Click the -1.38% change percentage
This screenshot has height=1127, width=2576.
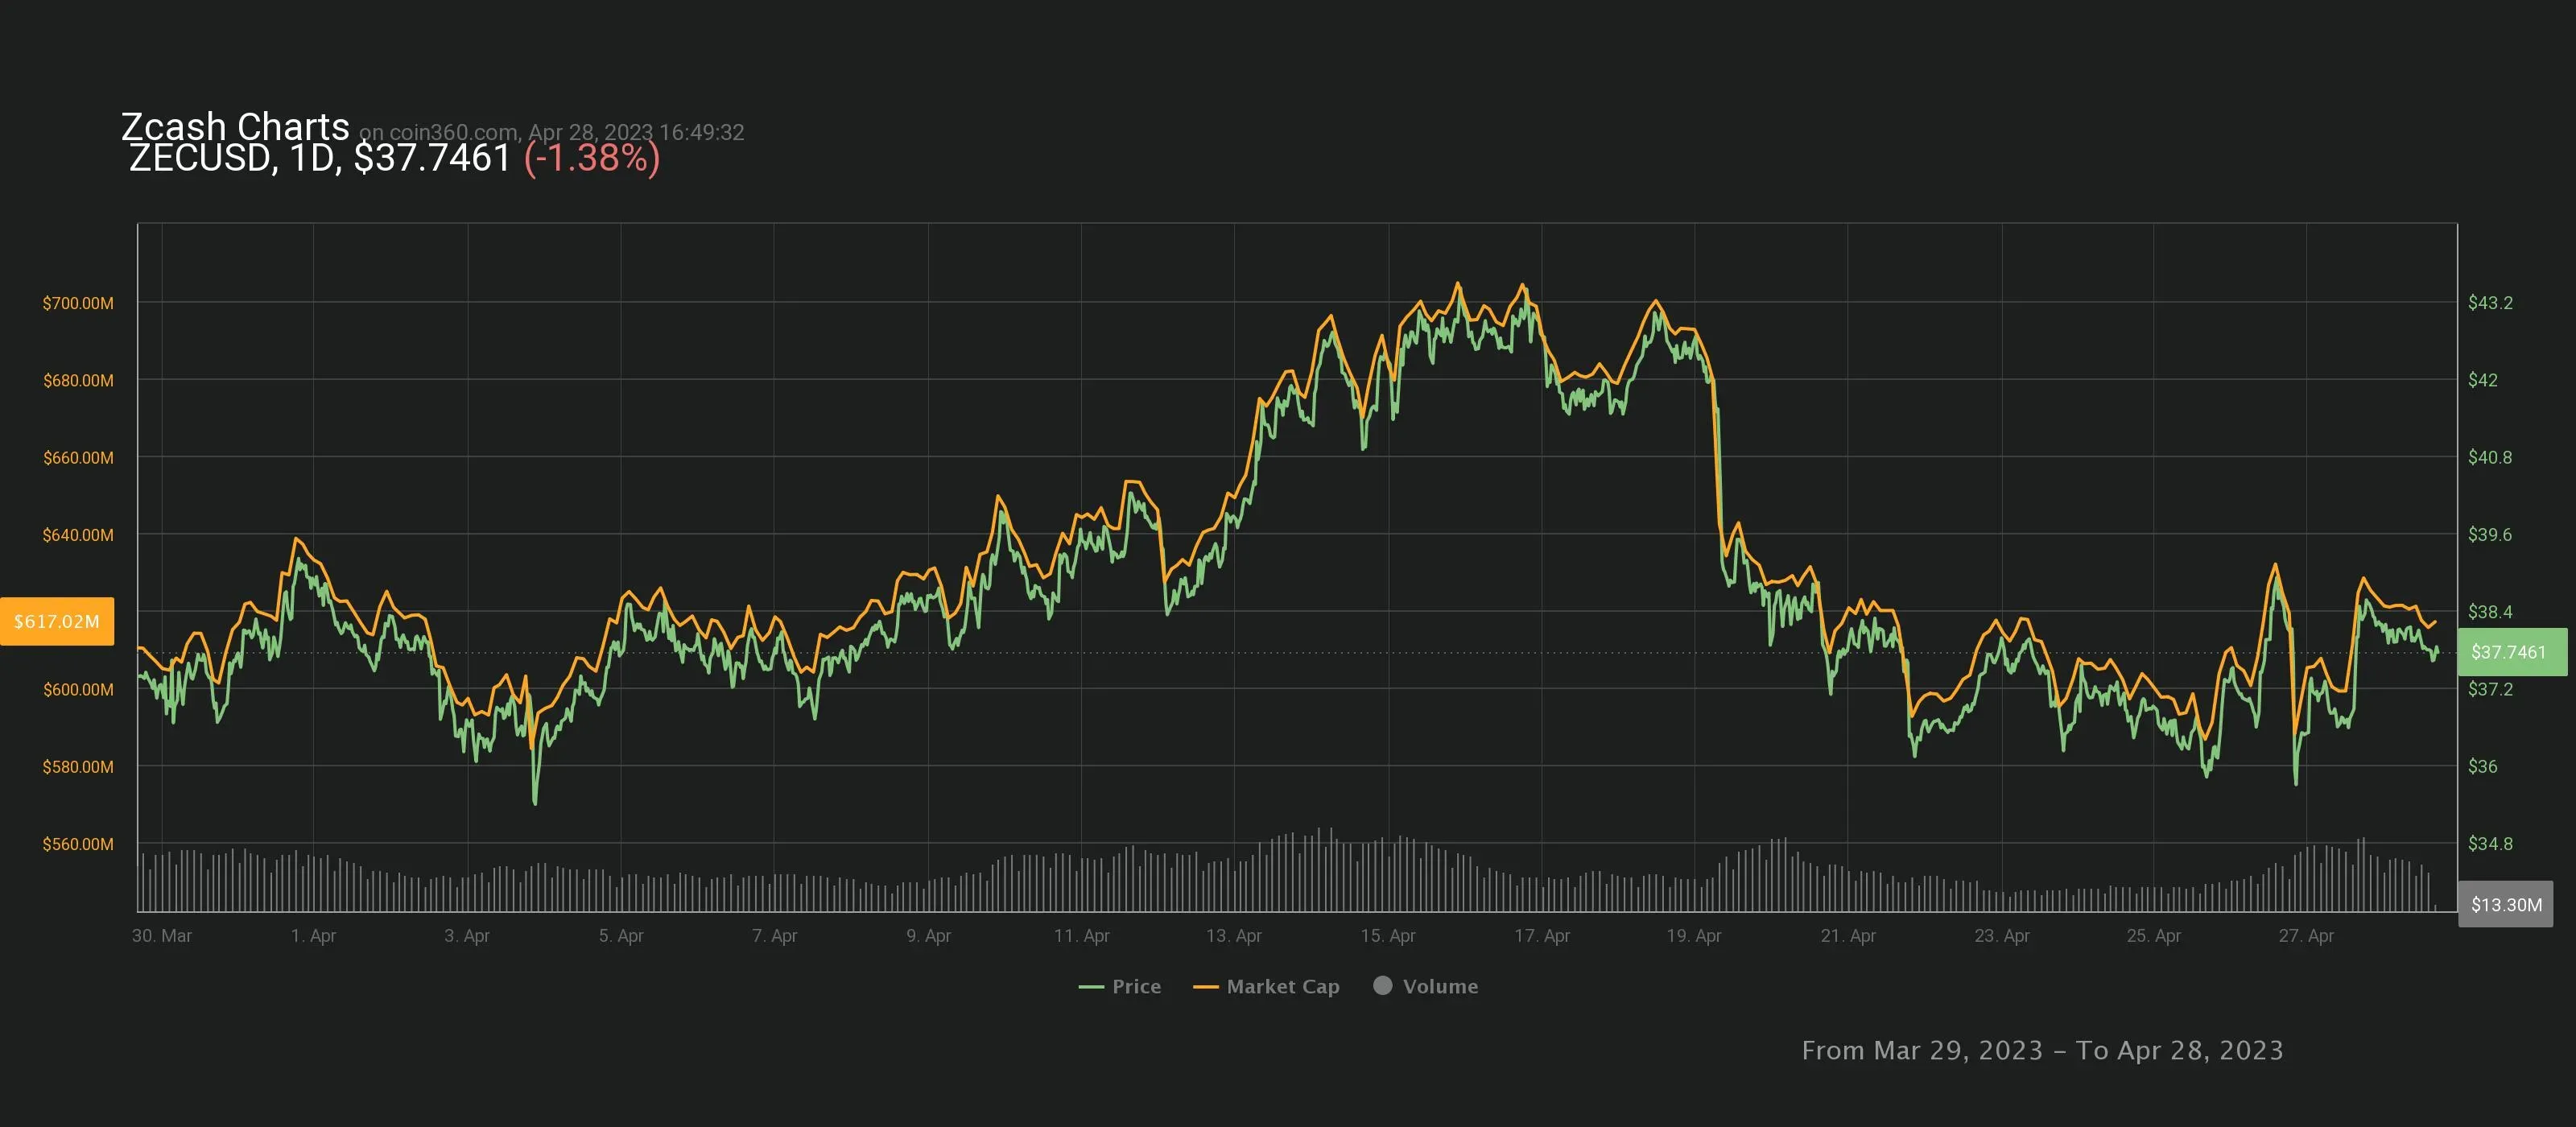pyautogui.click(x=592, y=158)
